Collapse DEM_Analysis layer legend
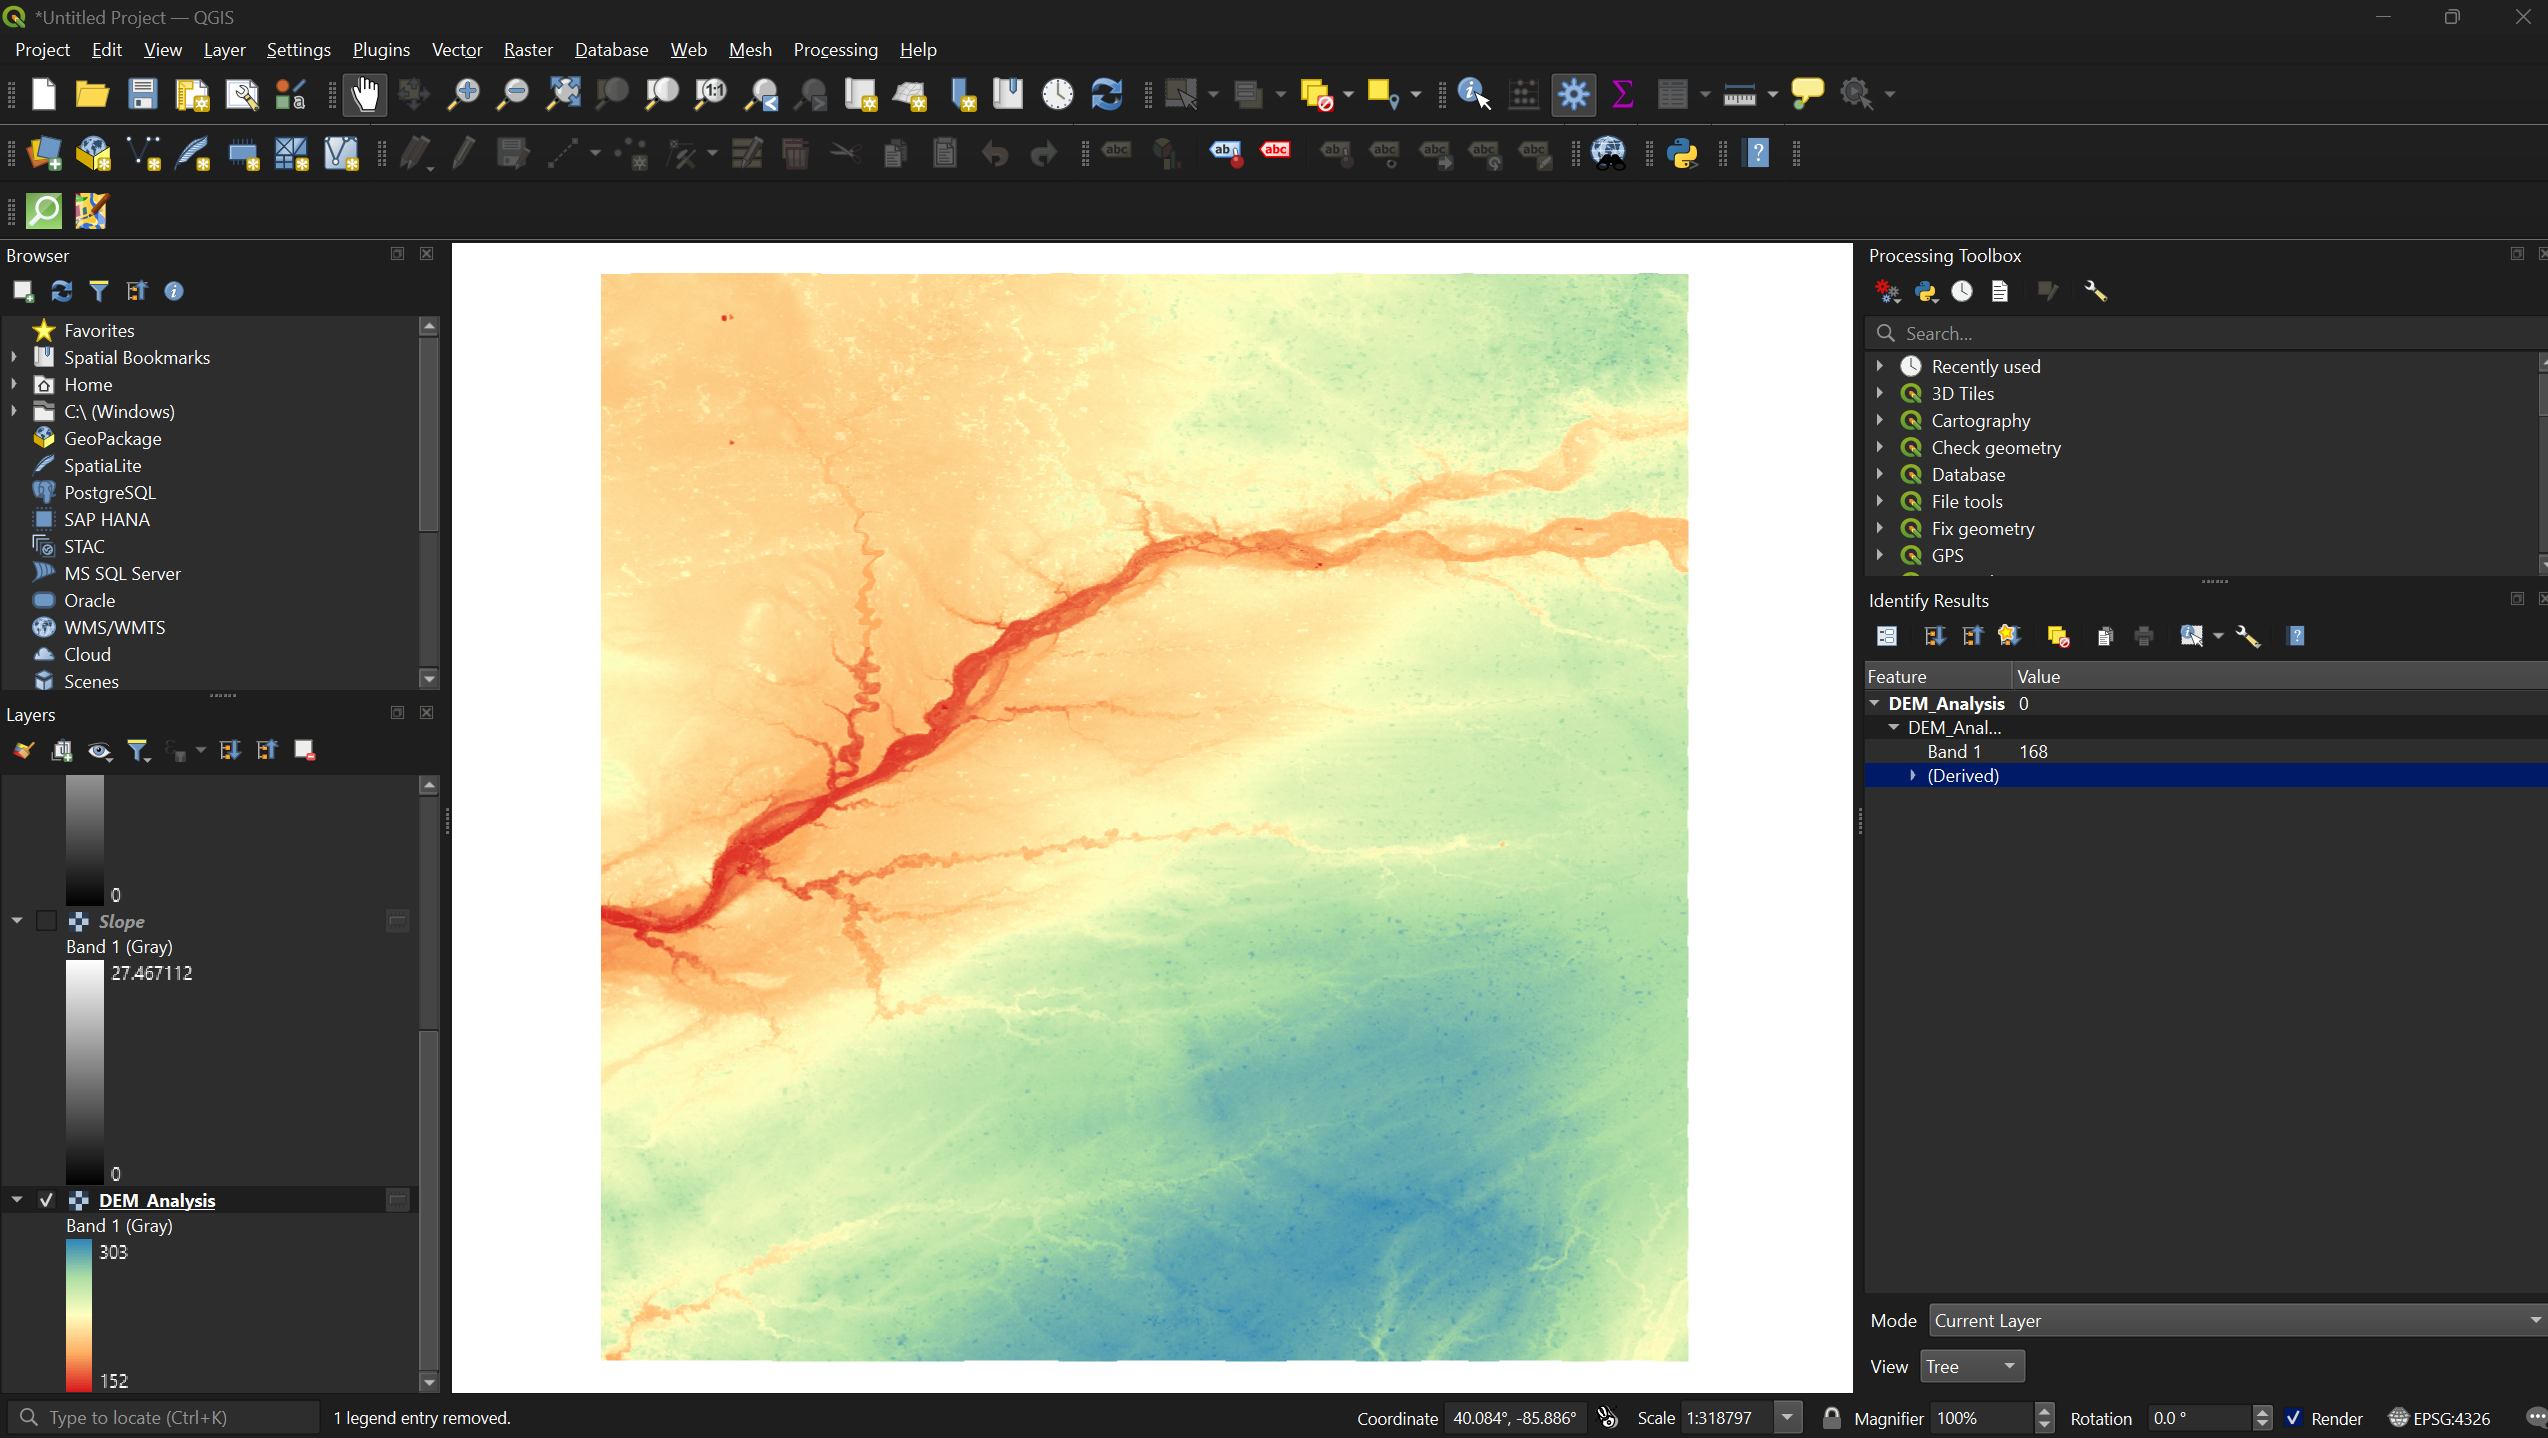Image resolution: width=2548 pixels, height=1438 pixels. point(17,1200)
